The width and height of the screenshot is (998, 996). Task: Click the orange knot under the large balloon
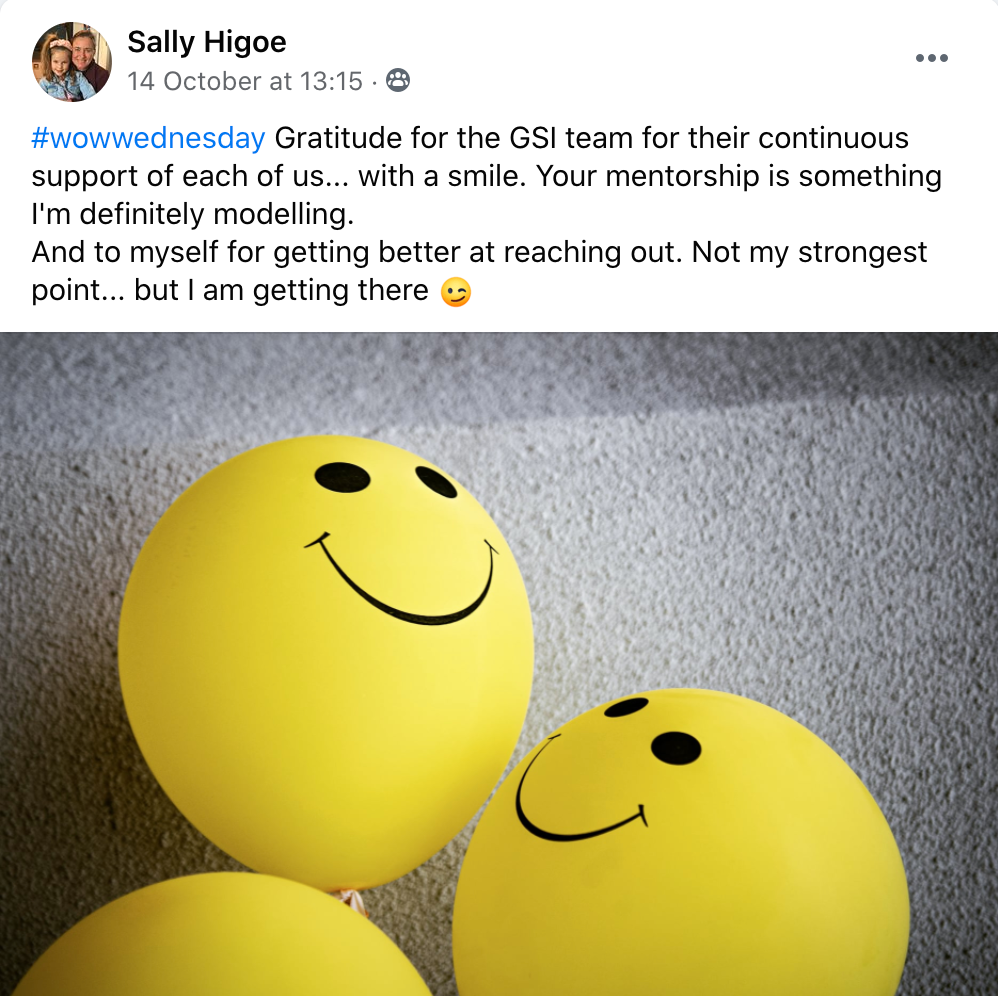[x=352, y=901]
